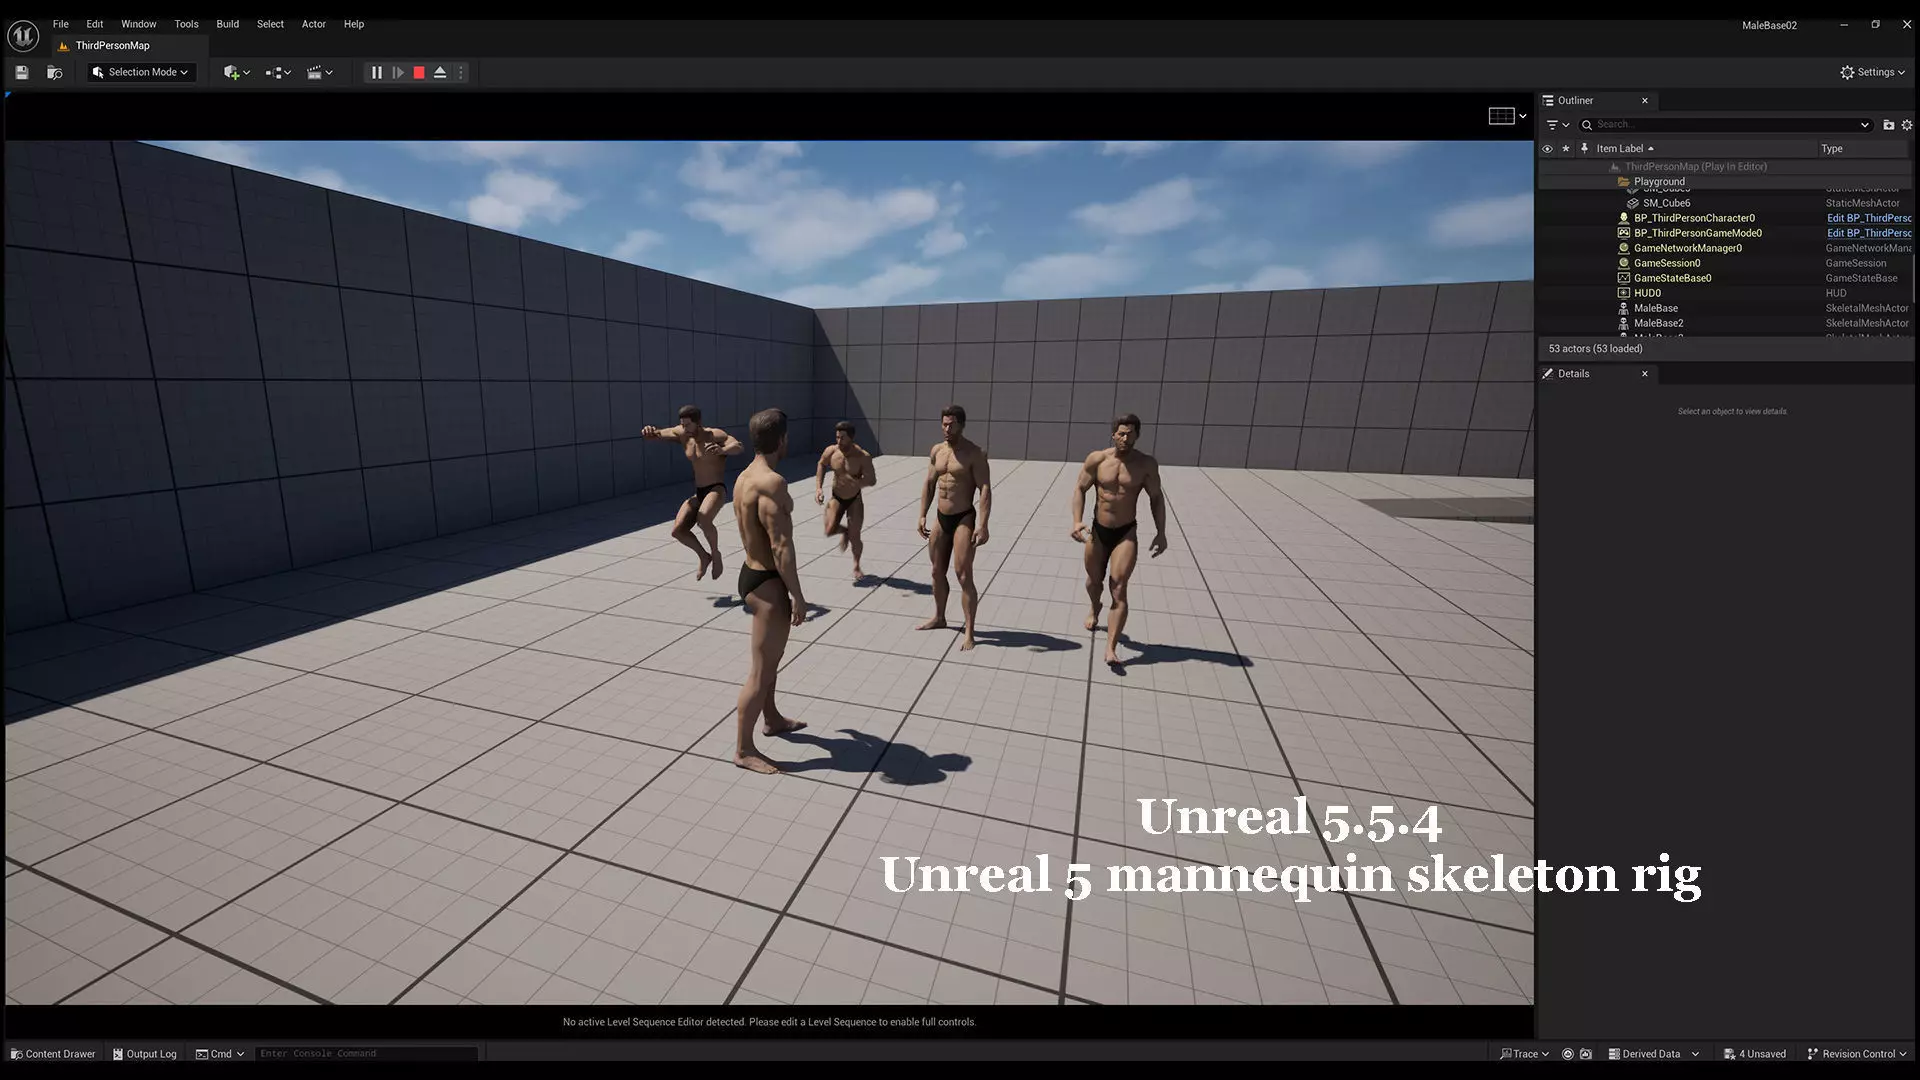
Task: Open the Edit menu
Action: pos(95,24)
